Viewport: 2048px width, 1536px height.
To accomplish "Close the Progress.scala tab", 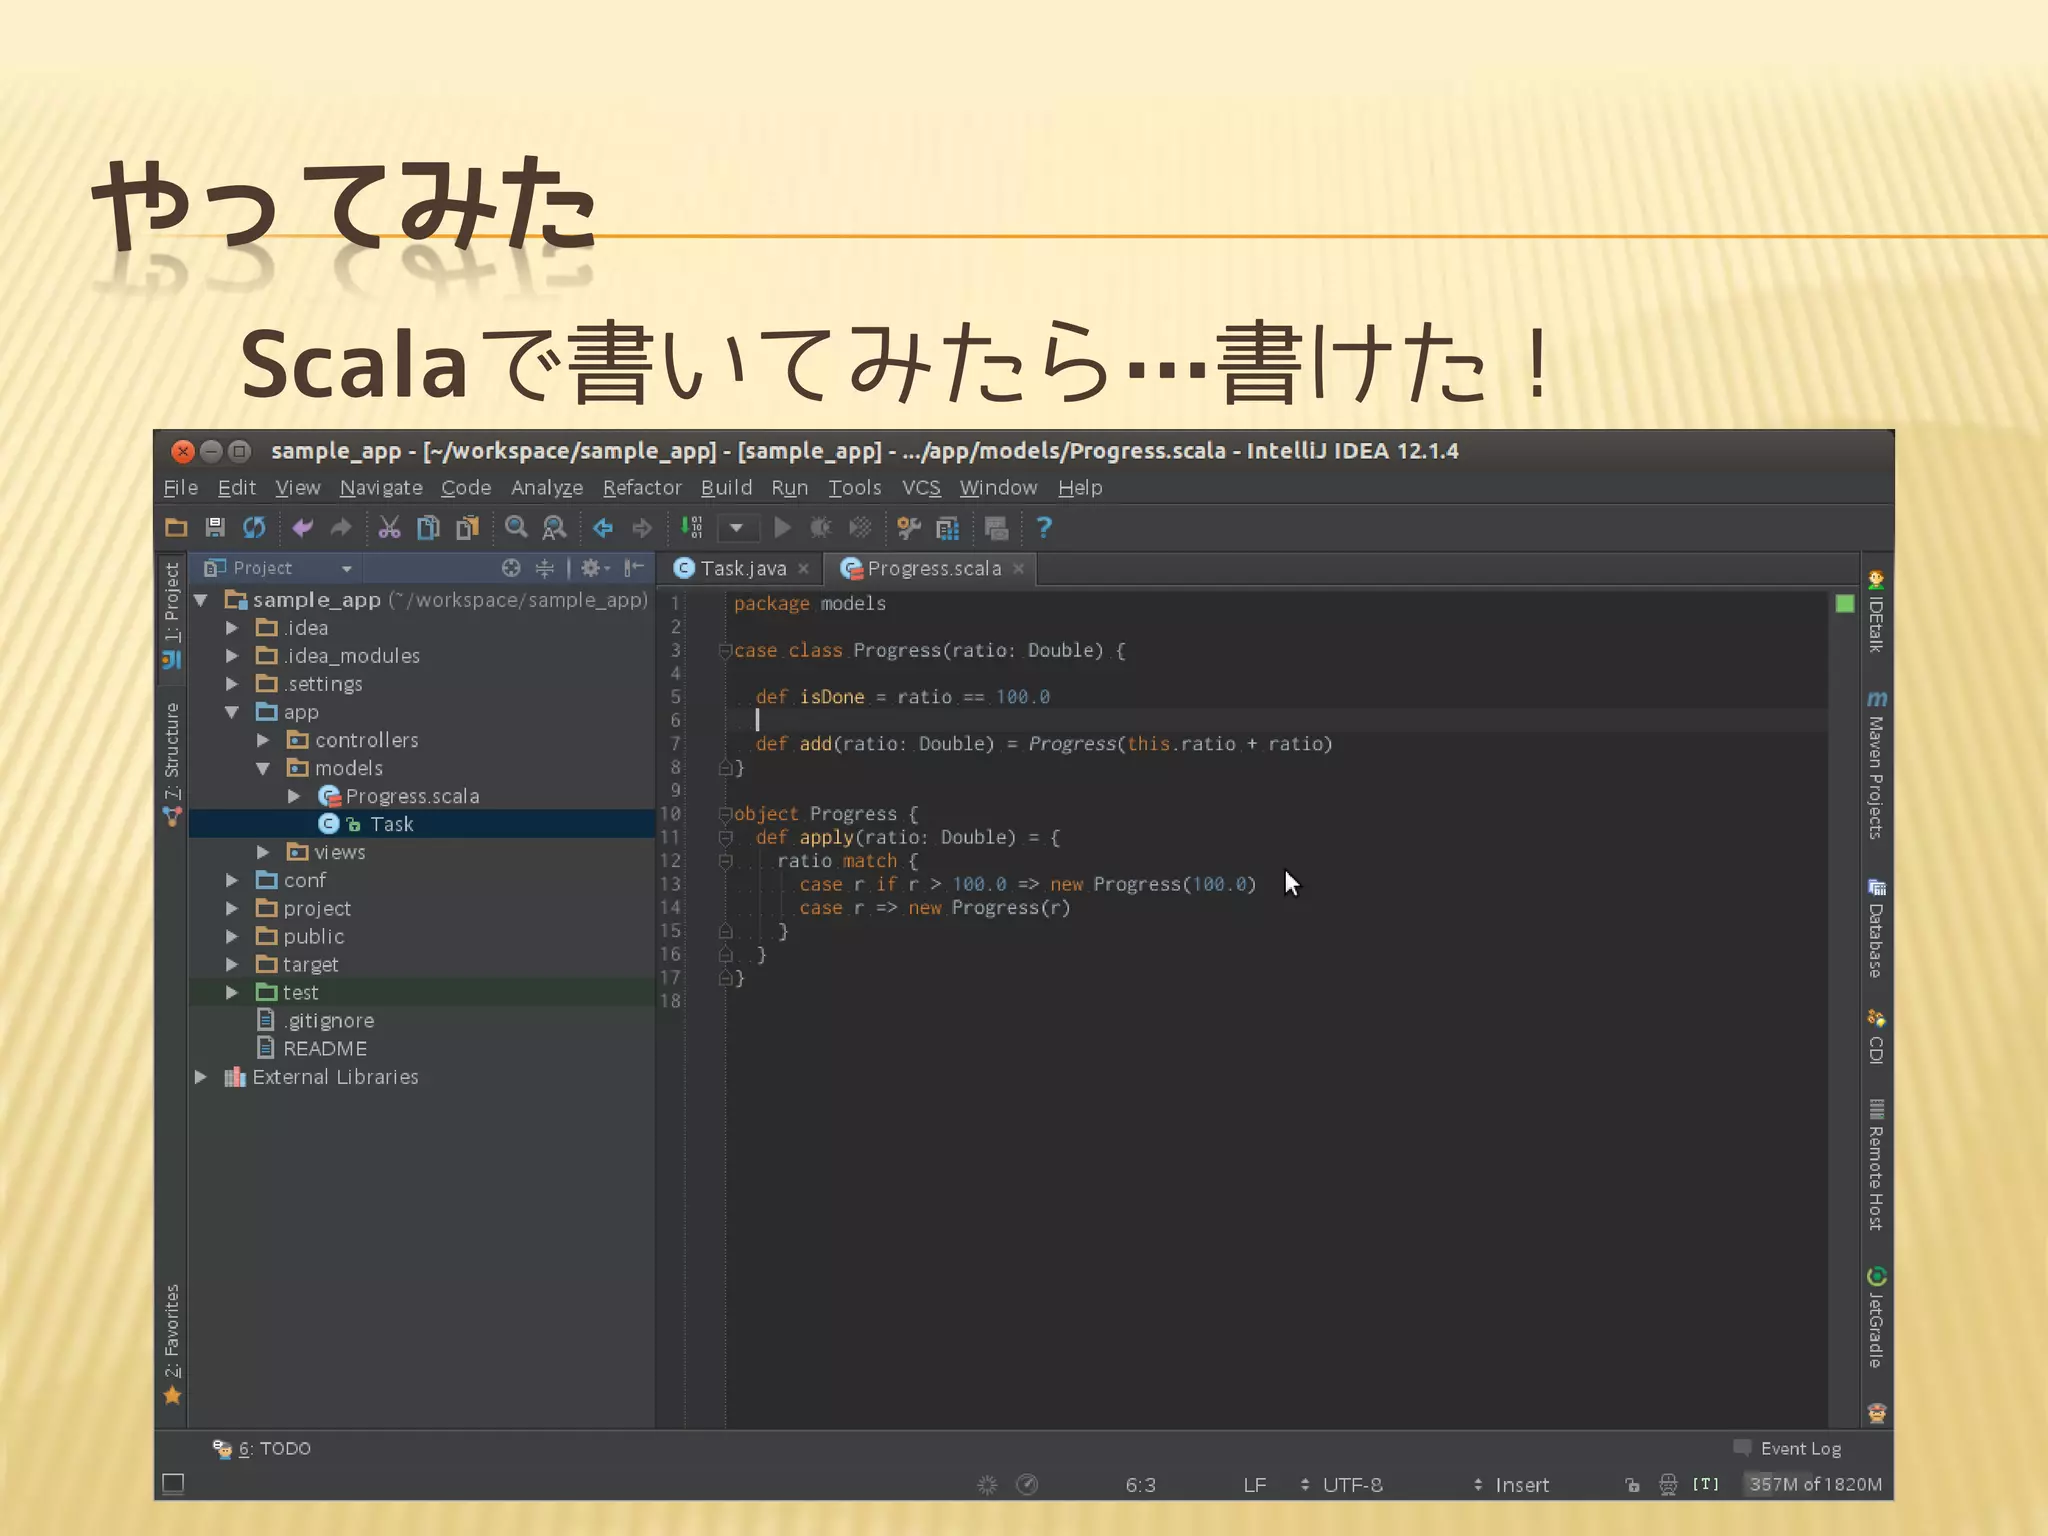I will [x=1019, y=568].
